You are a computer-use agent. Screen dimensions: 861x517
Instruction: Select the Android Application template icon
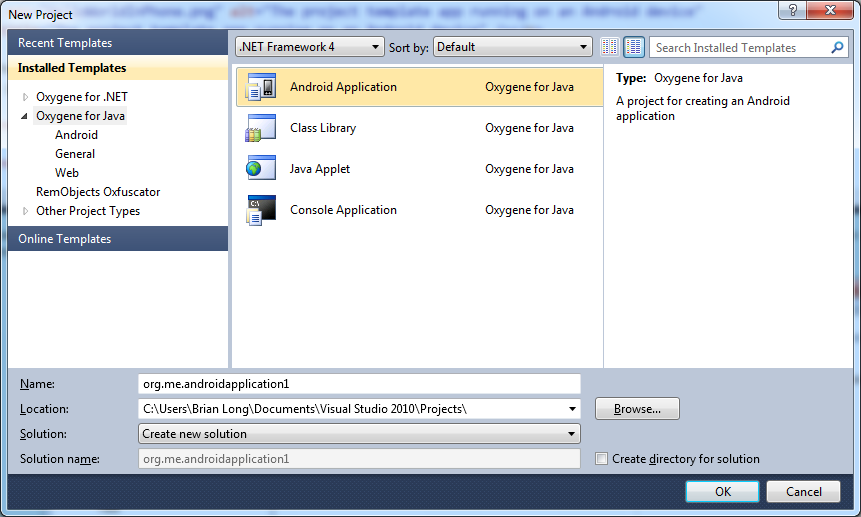click(x=261, y=87)
